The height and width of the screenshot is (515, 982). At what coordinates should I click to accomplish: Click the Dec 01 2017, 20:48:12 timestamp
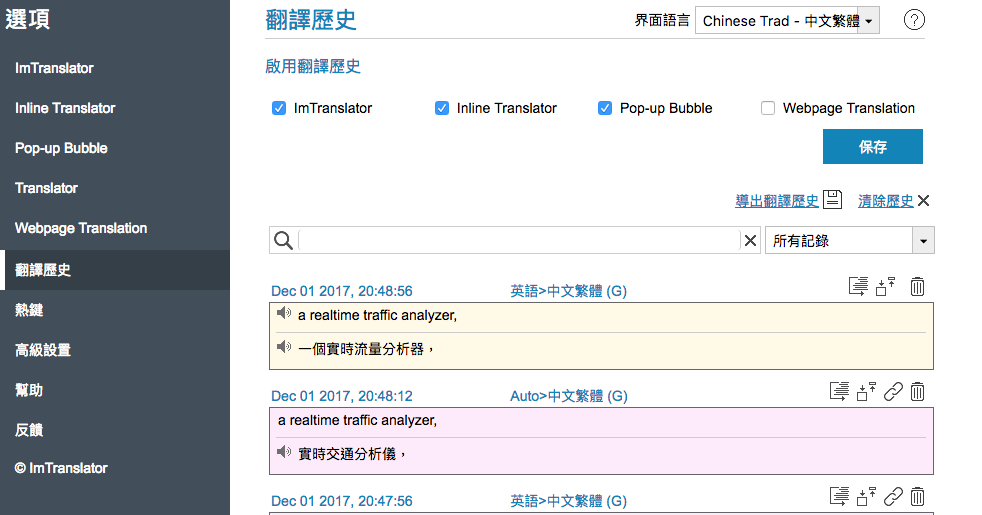pyautogui.click(x=342, y=396)
